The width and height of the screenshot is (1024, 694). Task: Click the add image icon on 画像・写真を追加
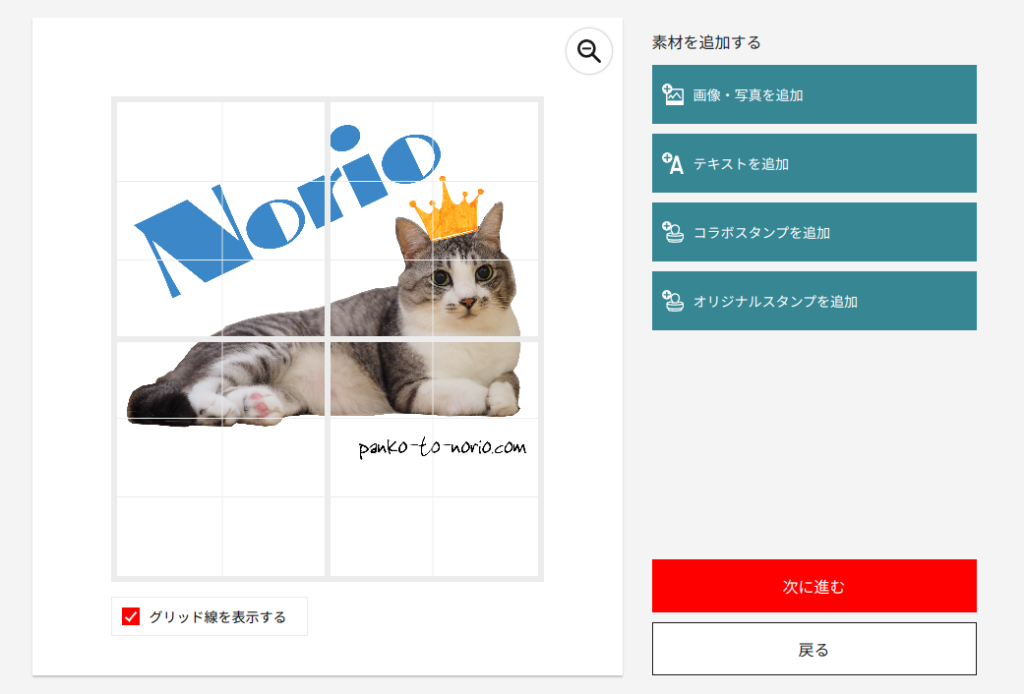coord(673,95)
